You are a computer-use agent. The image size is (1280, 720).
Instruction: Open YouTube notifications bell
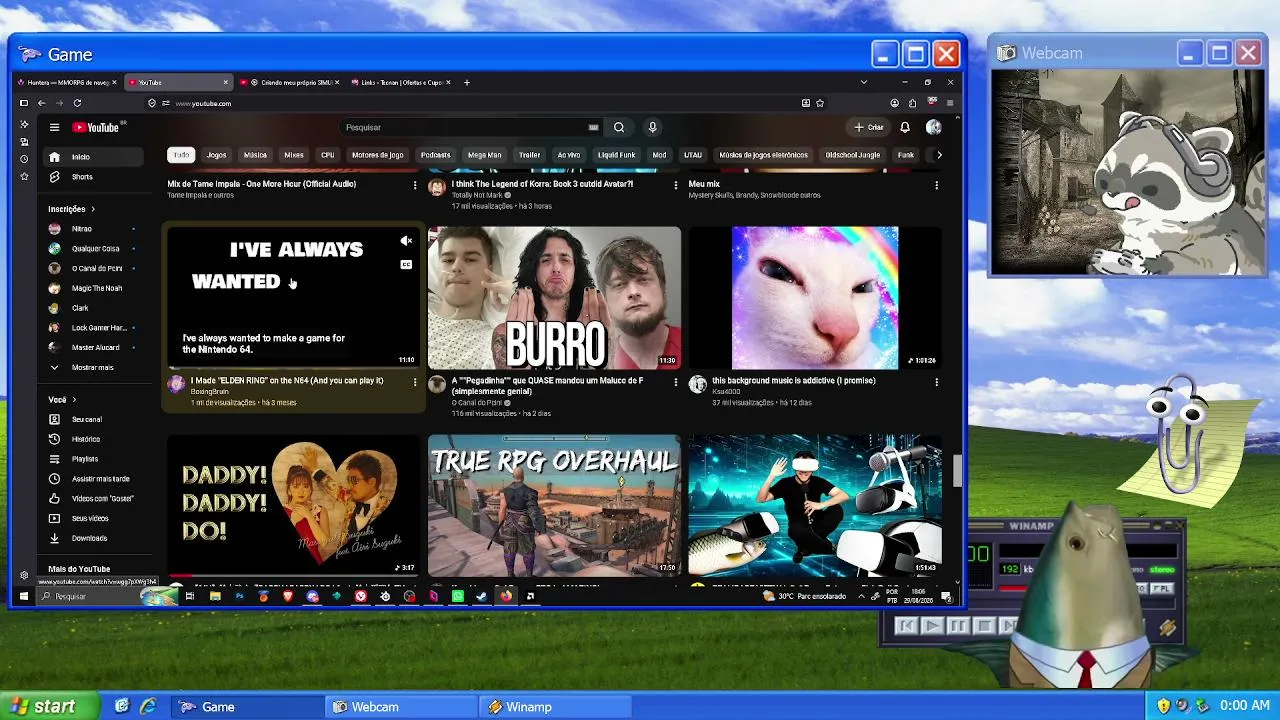tap(905, 127)
